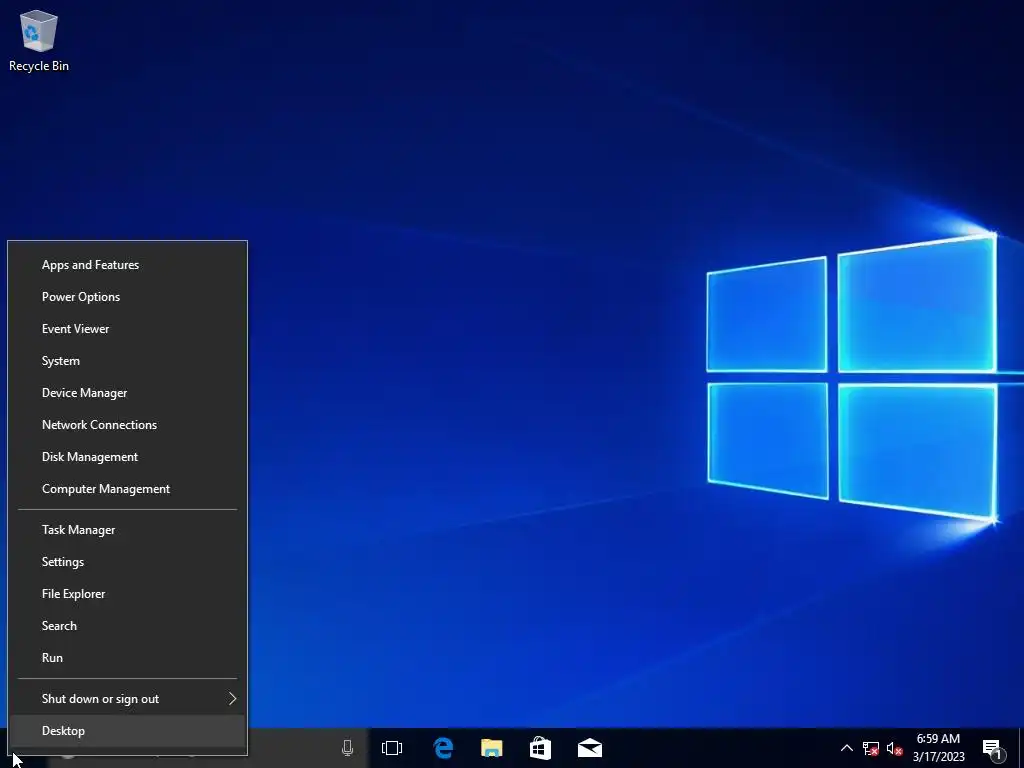Screen dimensions: 1024x768
Task: Click the Cortana microphone icon
Action: tap(347, 748)
